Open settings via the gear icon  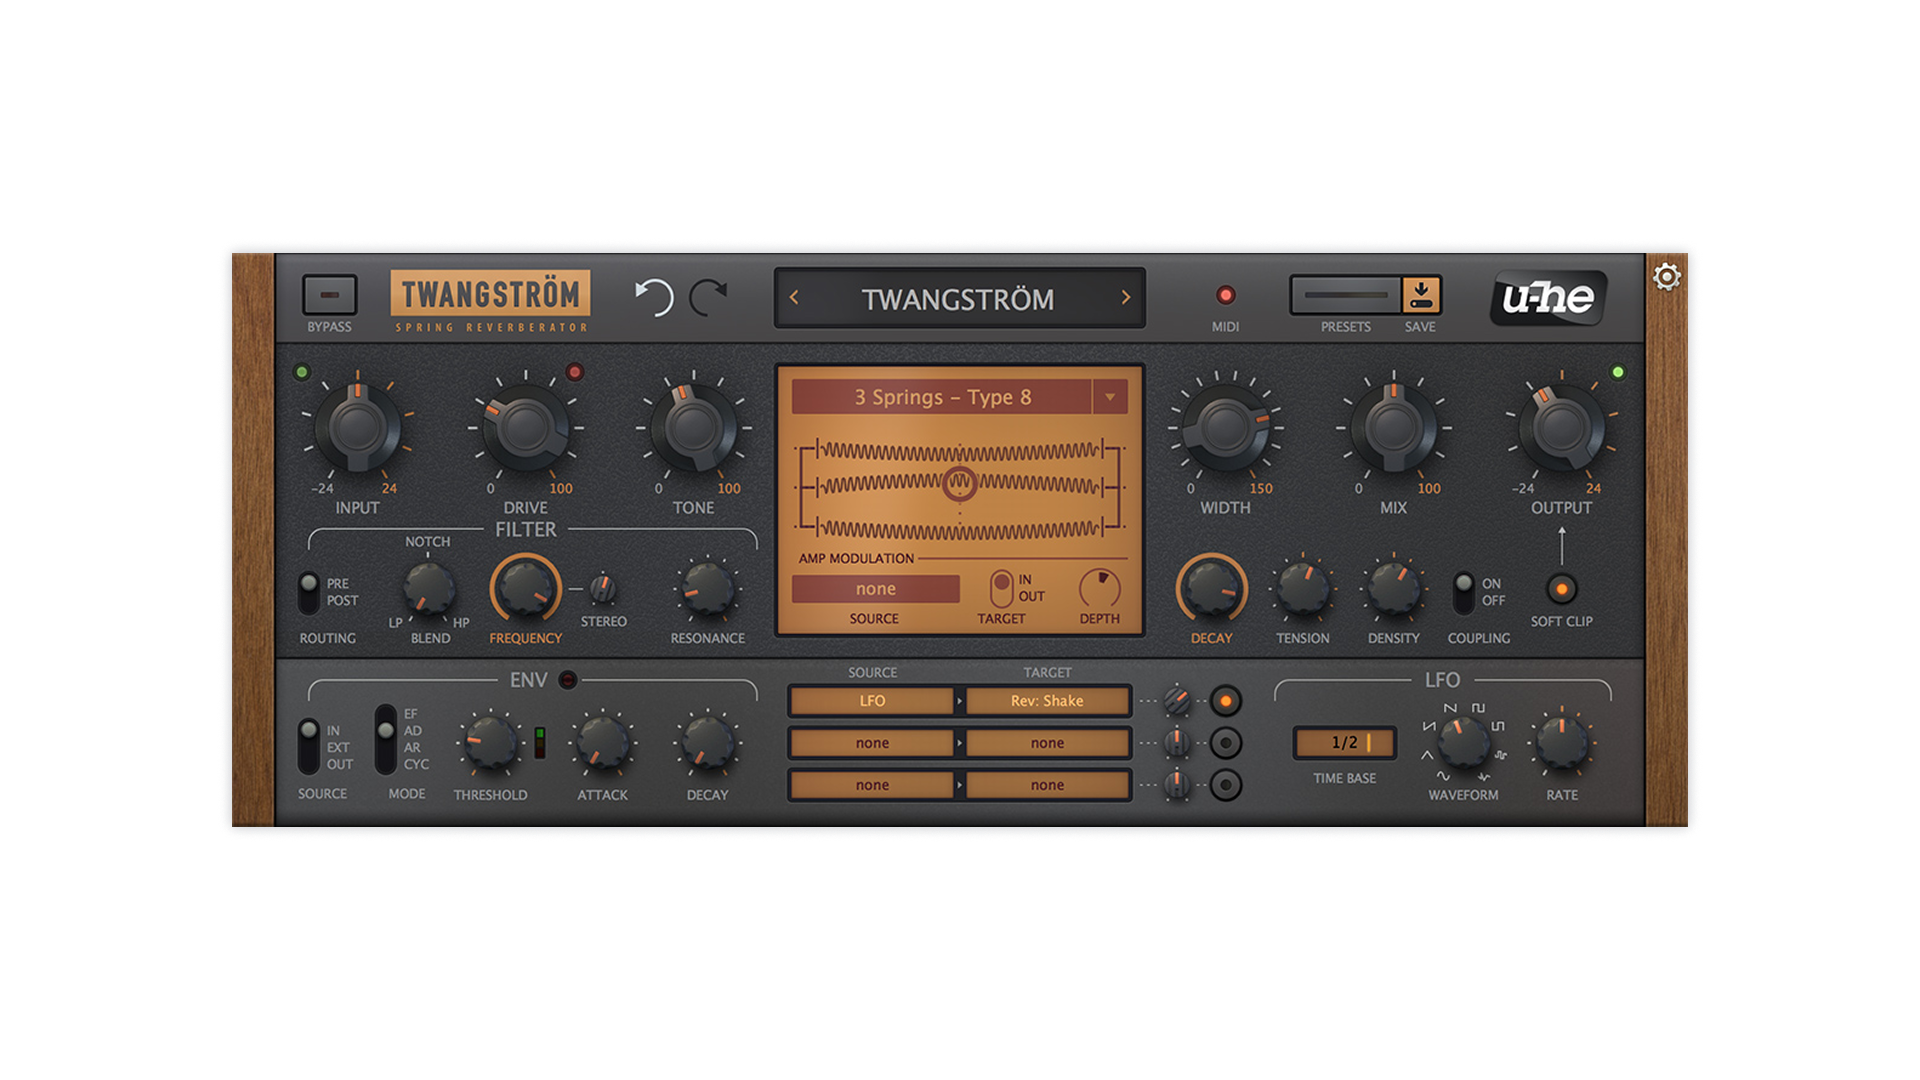(x=1666, y=277)
